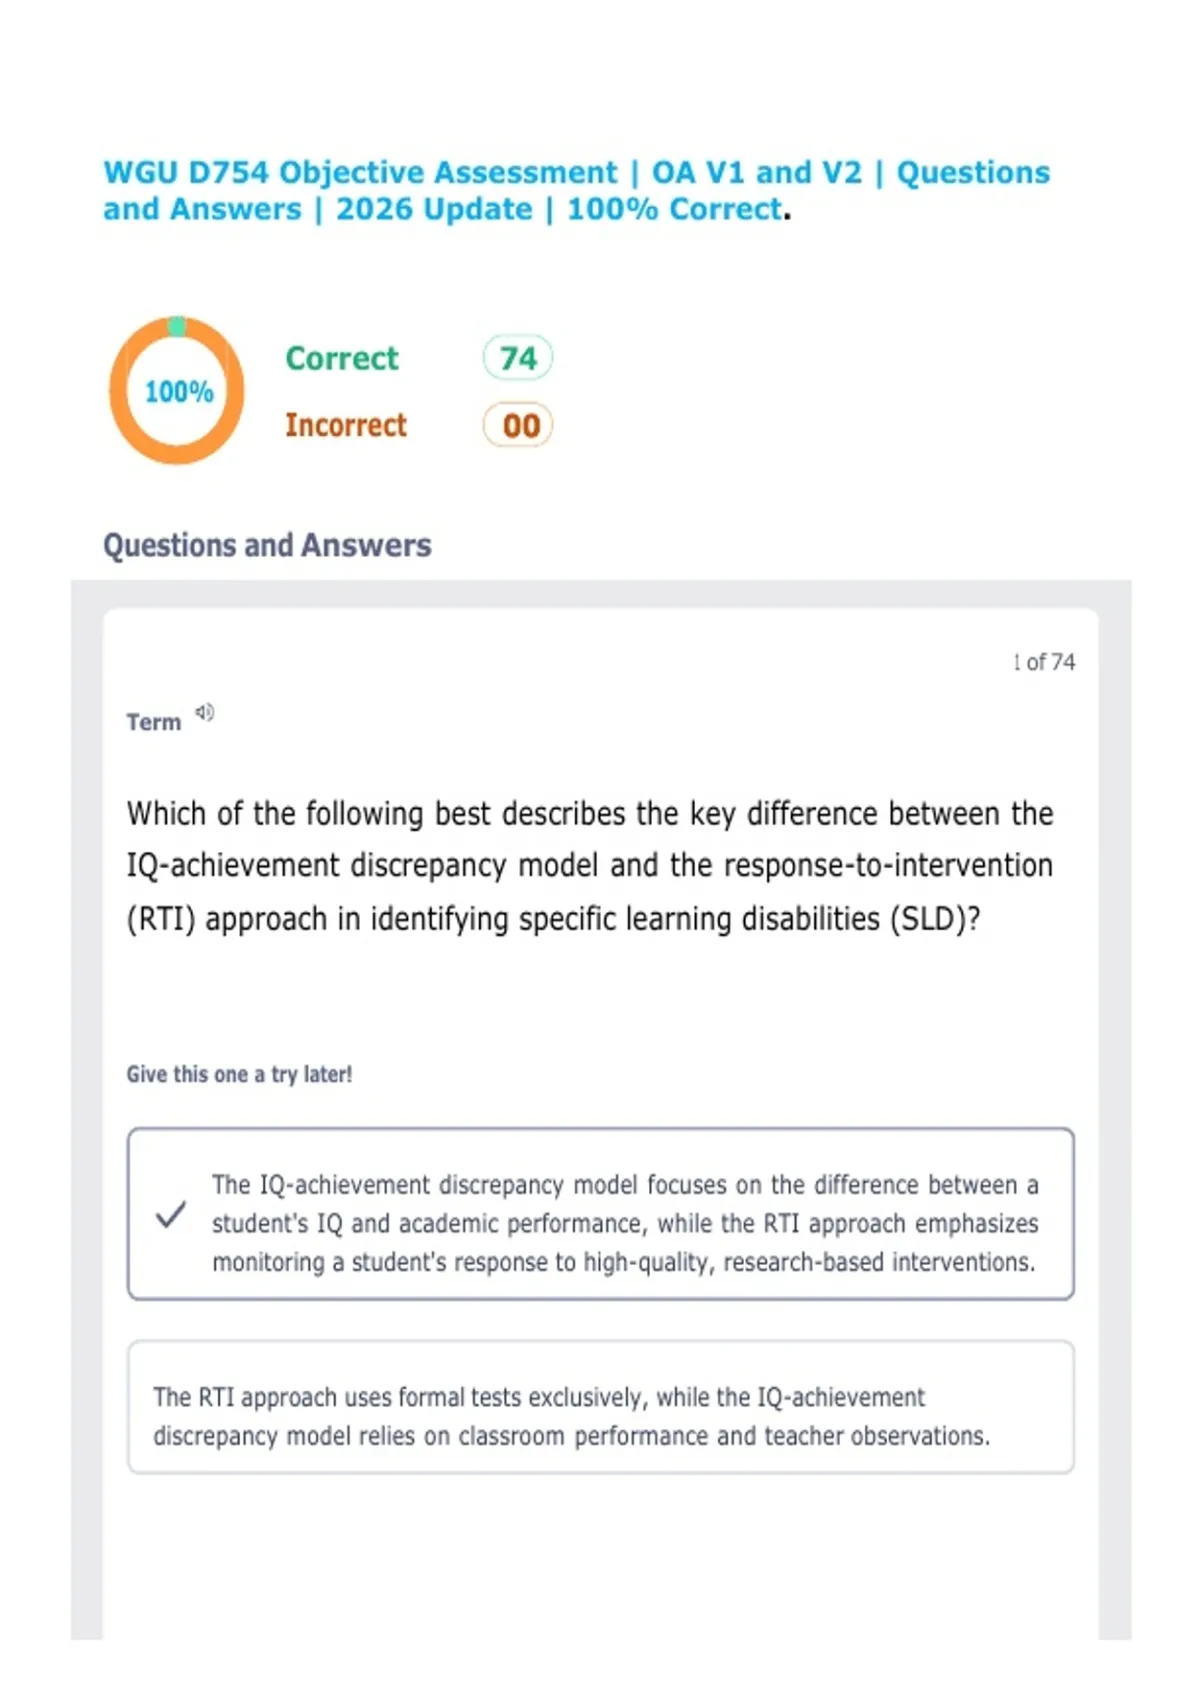Click the Term label
This screenshot has width=1200, height=1700.
point(153,722)
